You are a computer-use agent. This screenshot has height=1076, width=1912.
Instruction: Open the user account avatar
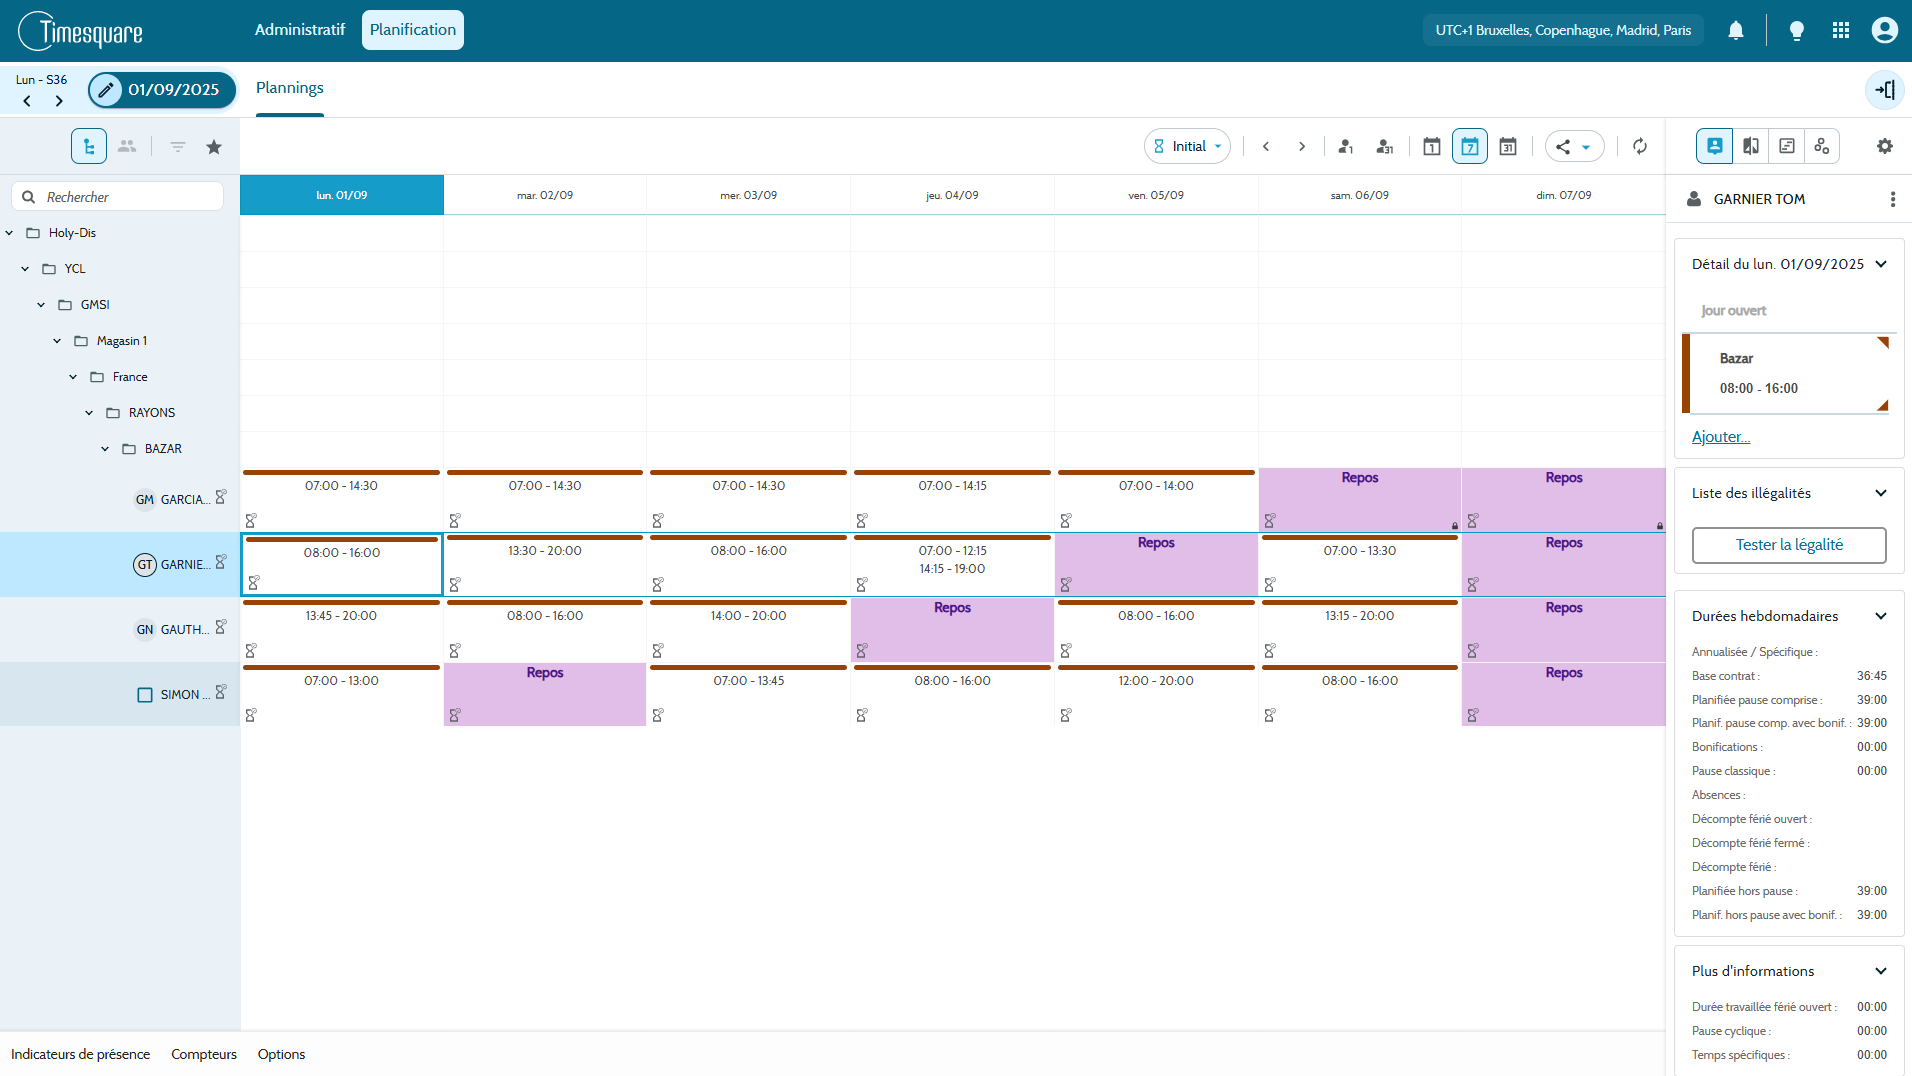pyautogui.click(x=1885, y=30)
